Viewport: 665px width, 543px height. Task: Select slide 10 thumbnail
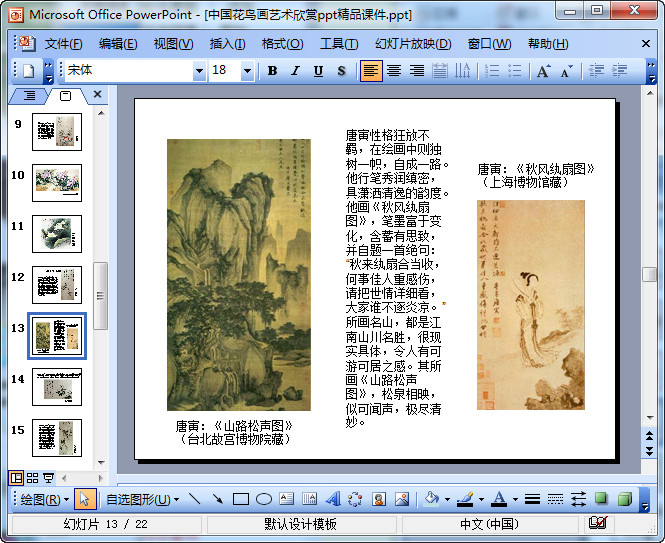coord(57,183)
